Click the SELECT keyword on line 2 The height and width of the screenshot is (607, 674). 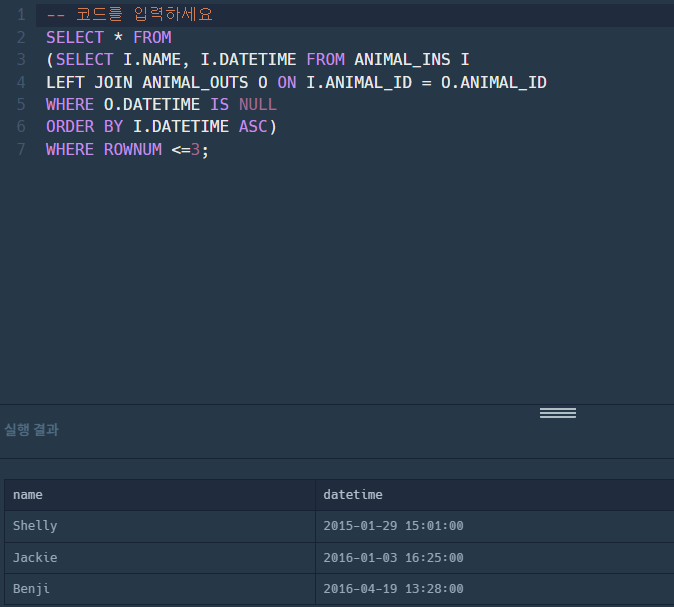75,37
